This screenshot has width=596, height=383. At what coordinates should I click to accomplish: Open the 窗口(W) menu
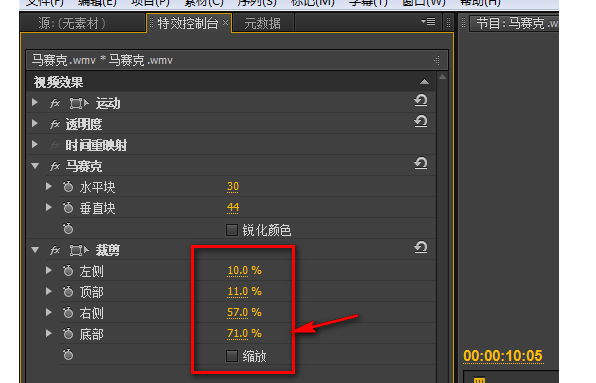click(x=423, y=3)
